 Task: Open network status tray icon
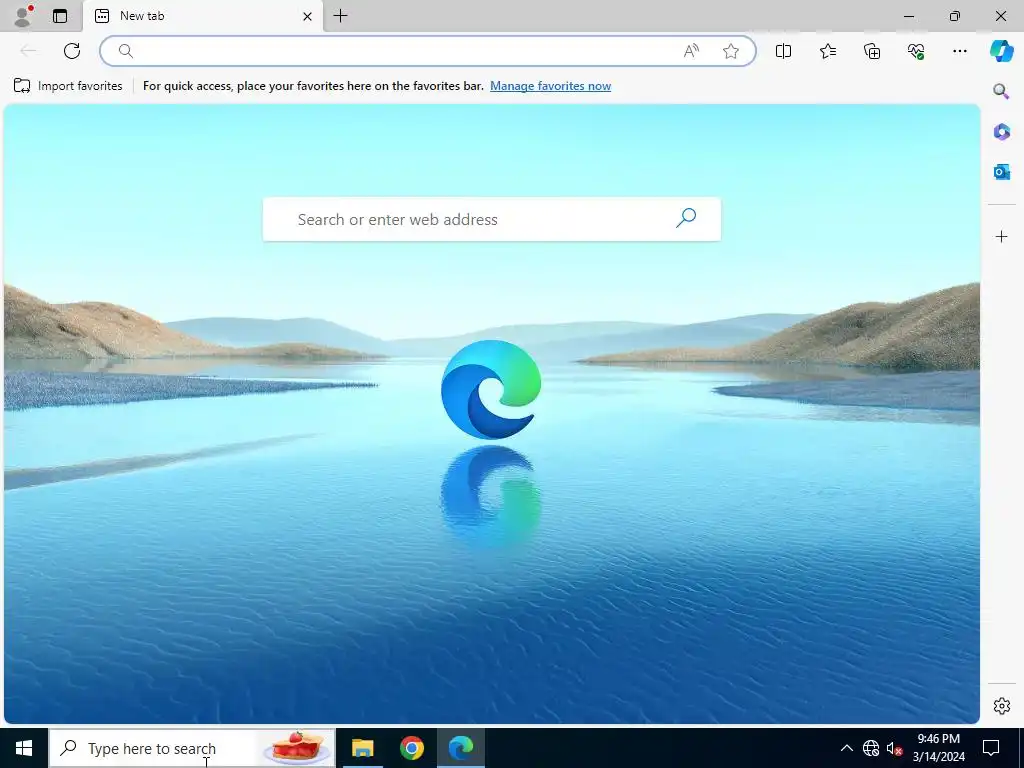coord(871,748)
